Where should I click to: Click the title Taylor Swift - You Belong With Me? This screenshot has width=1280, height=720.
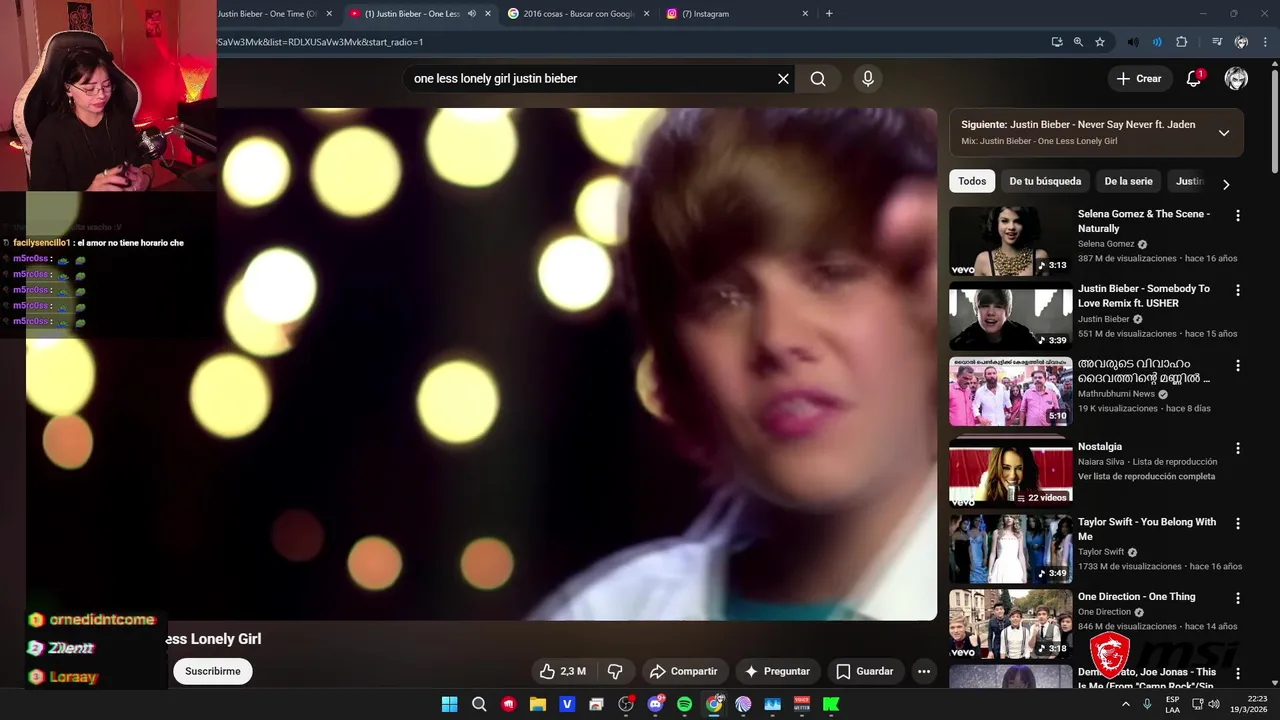pyautogui.click(x=1147, y=529)
